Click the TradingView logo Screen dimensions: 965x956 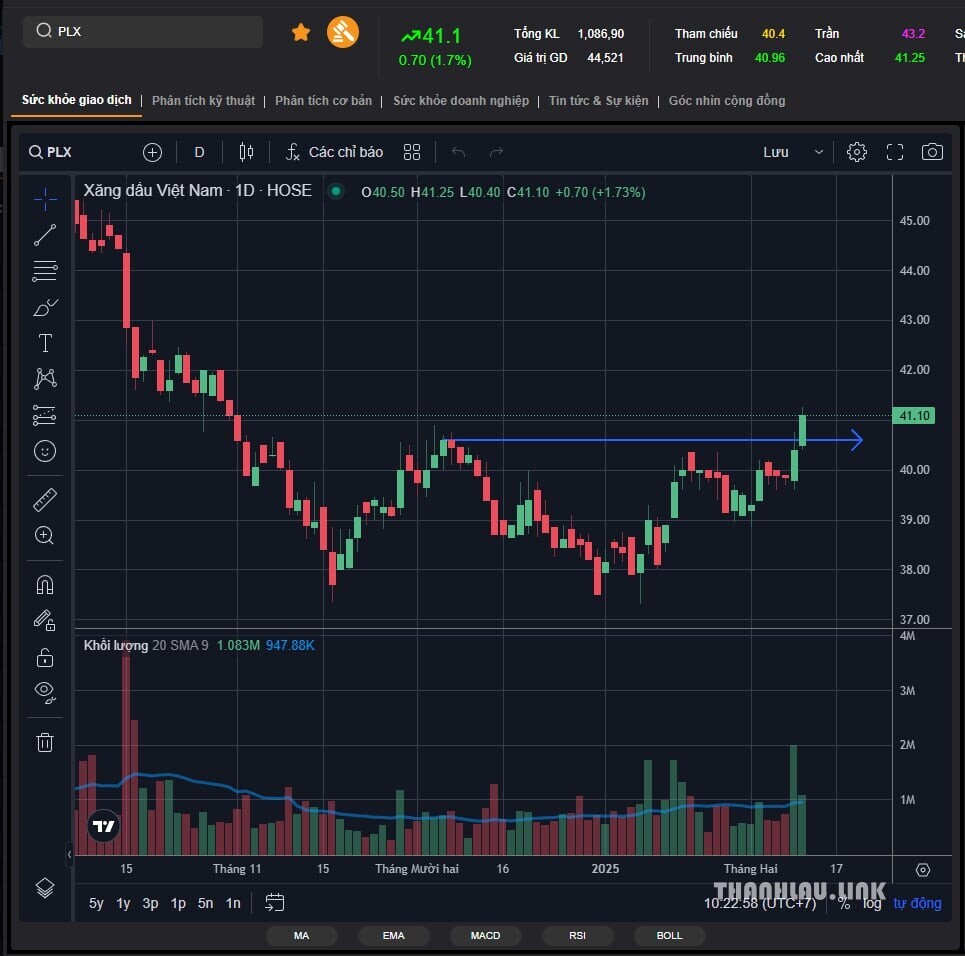103,826
